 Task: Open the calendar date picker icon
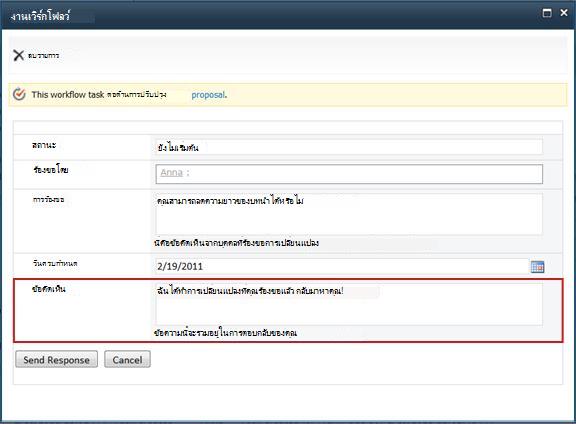point(537,267)
